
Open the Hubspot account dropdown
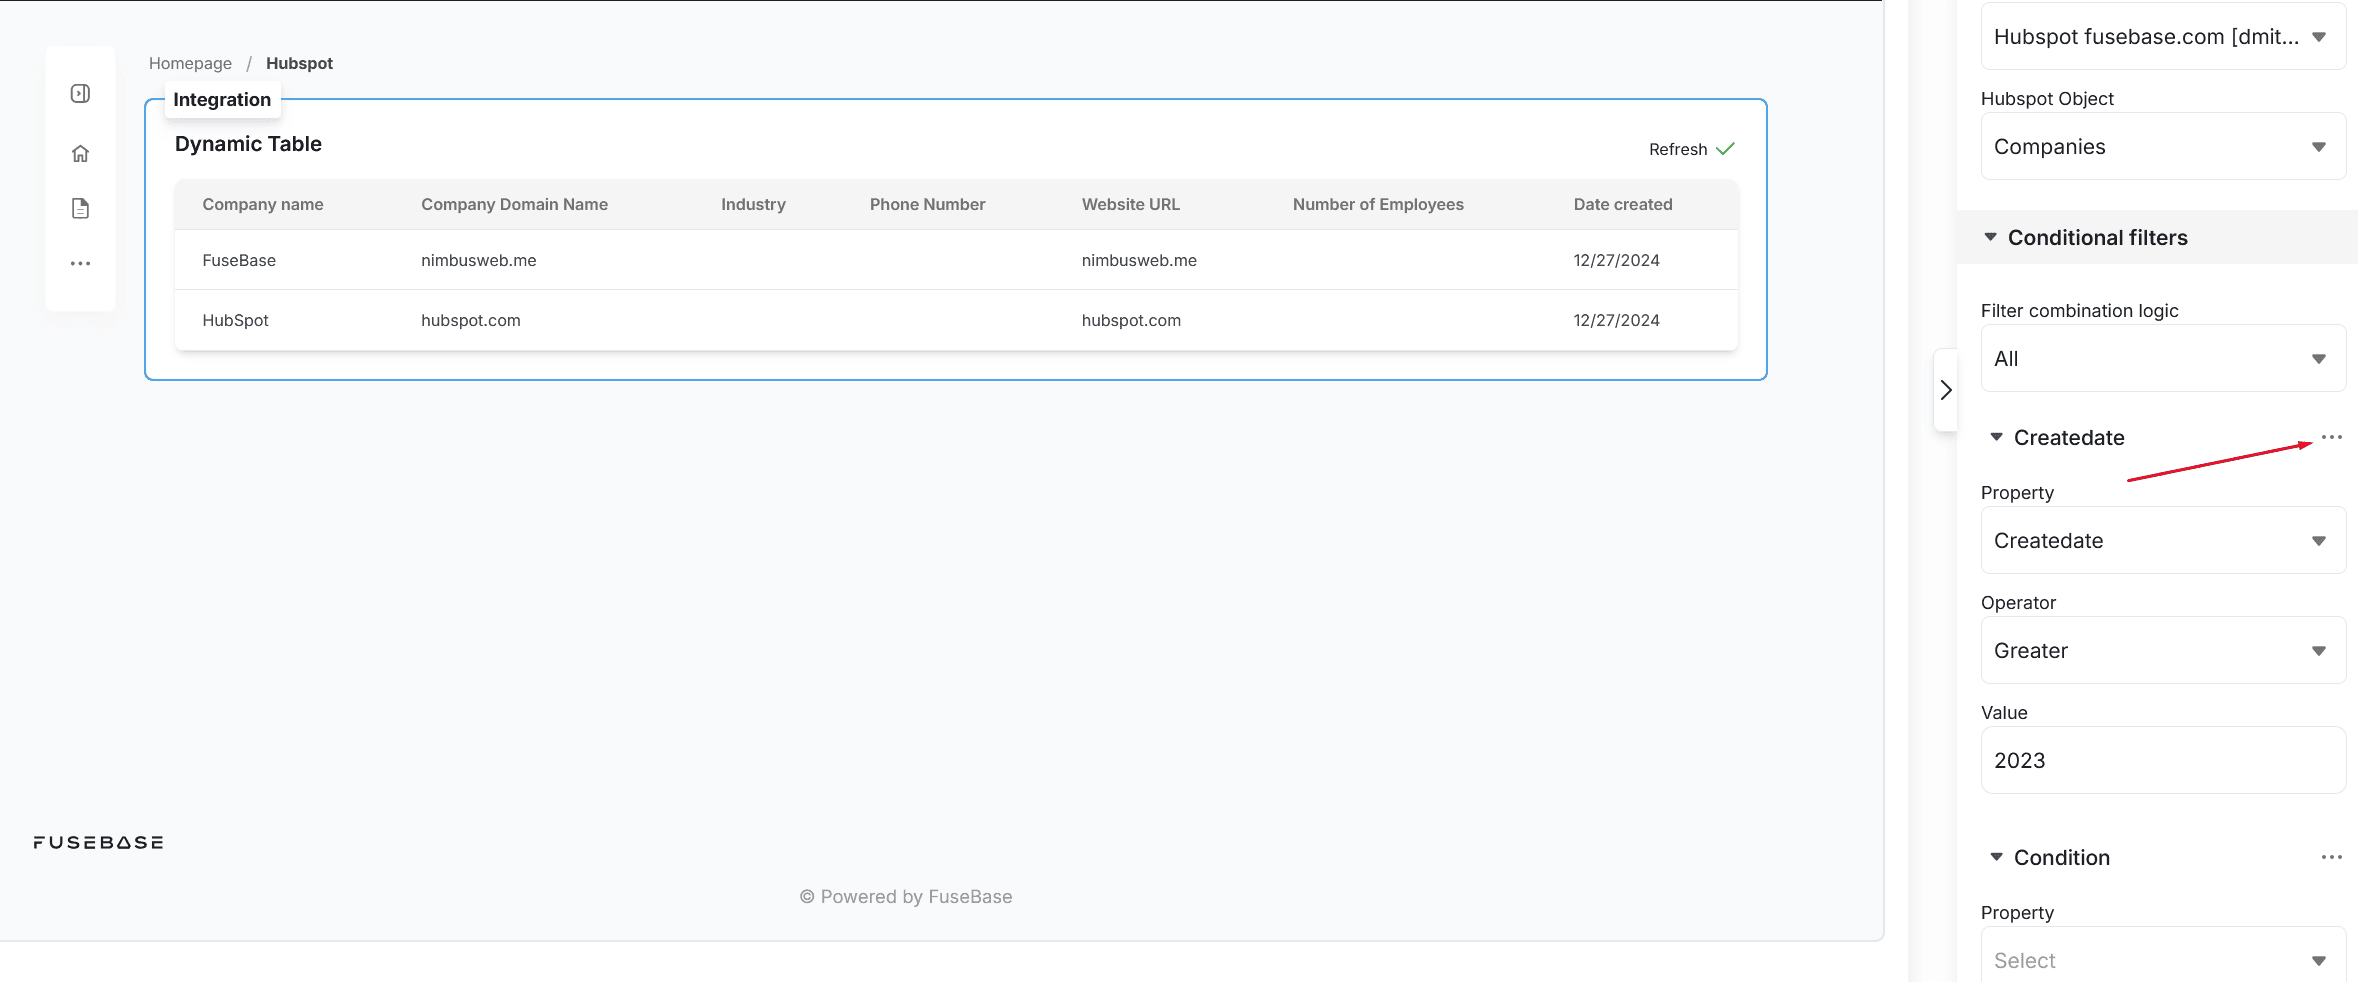[x=2163, y=37]
